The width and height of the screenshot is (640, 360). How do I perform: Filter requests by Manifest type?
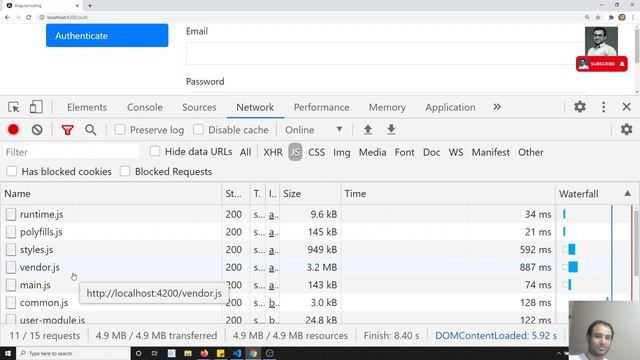491,152
